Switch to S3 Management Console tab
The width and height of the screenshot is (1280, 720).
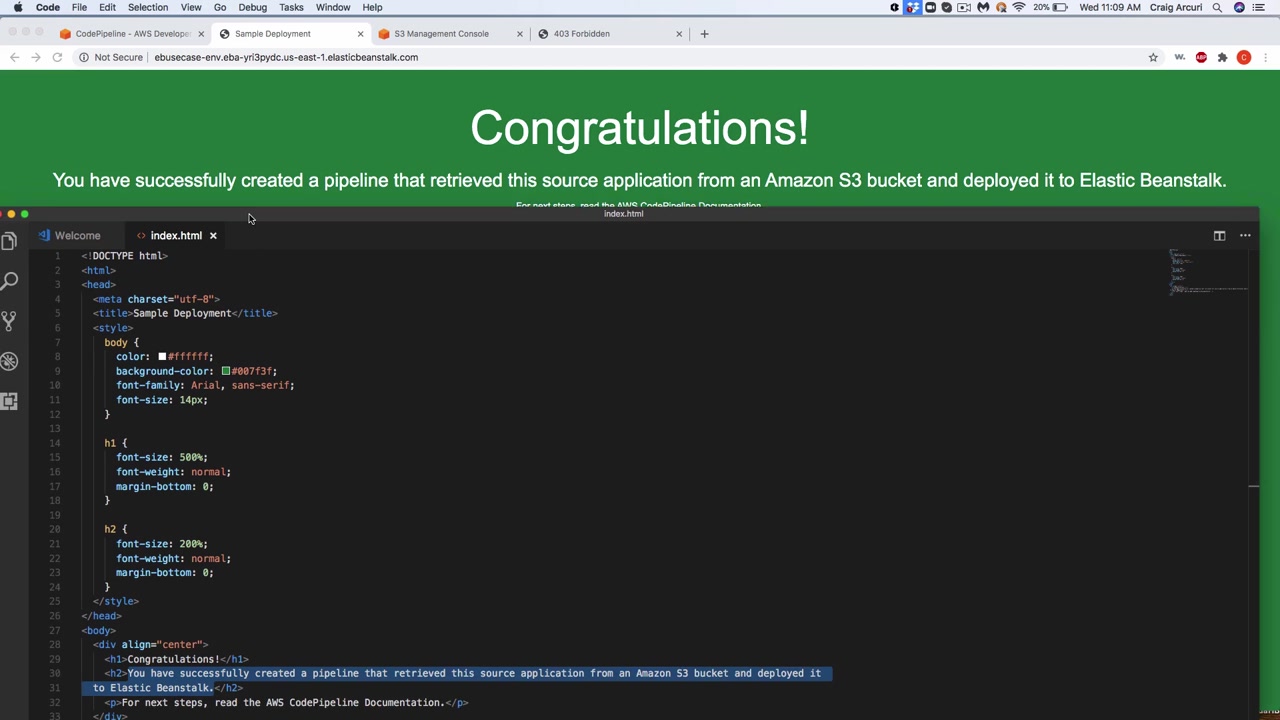tap(441, 34)
